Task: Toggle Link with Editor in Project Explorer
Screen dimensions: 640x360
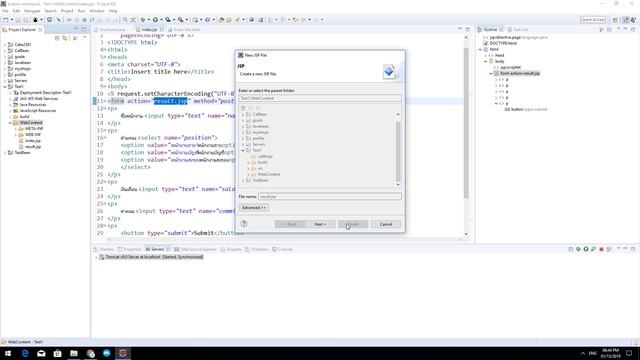Action: 65,38
